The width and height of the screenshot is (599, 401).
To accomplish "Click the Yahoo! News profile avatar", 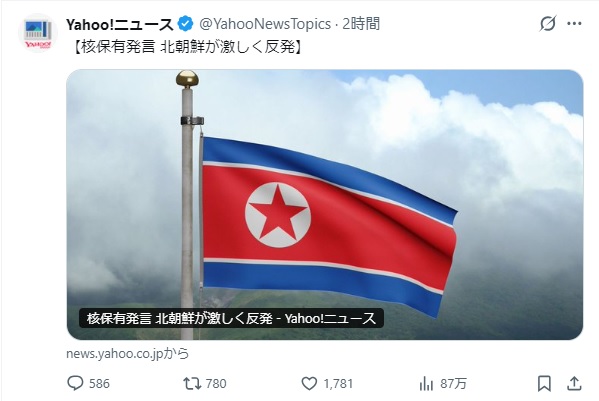I will pyautogui.click(x=38, y=33).
